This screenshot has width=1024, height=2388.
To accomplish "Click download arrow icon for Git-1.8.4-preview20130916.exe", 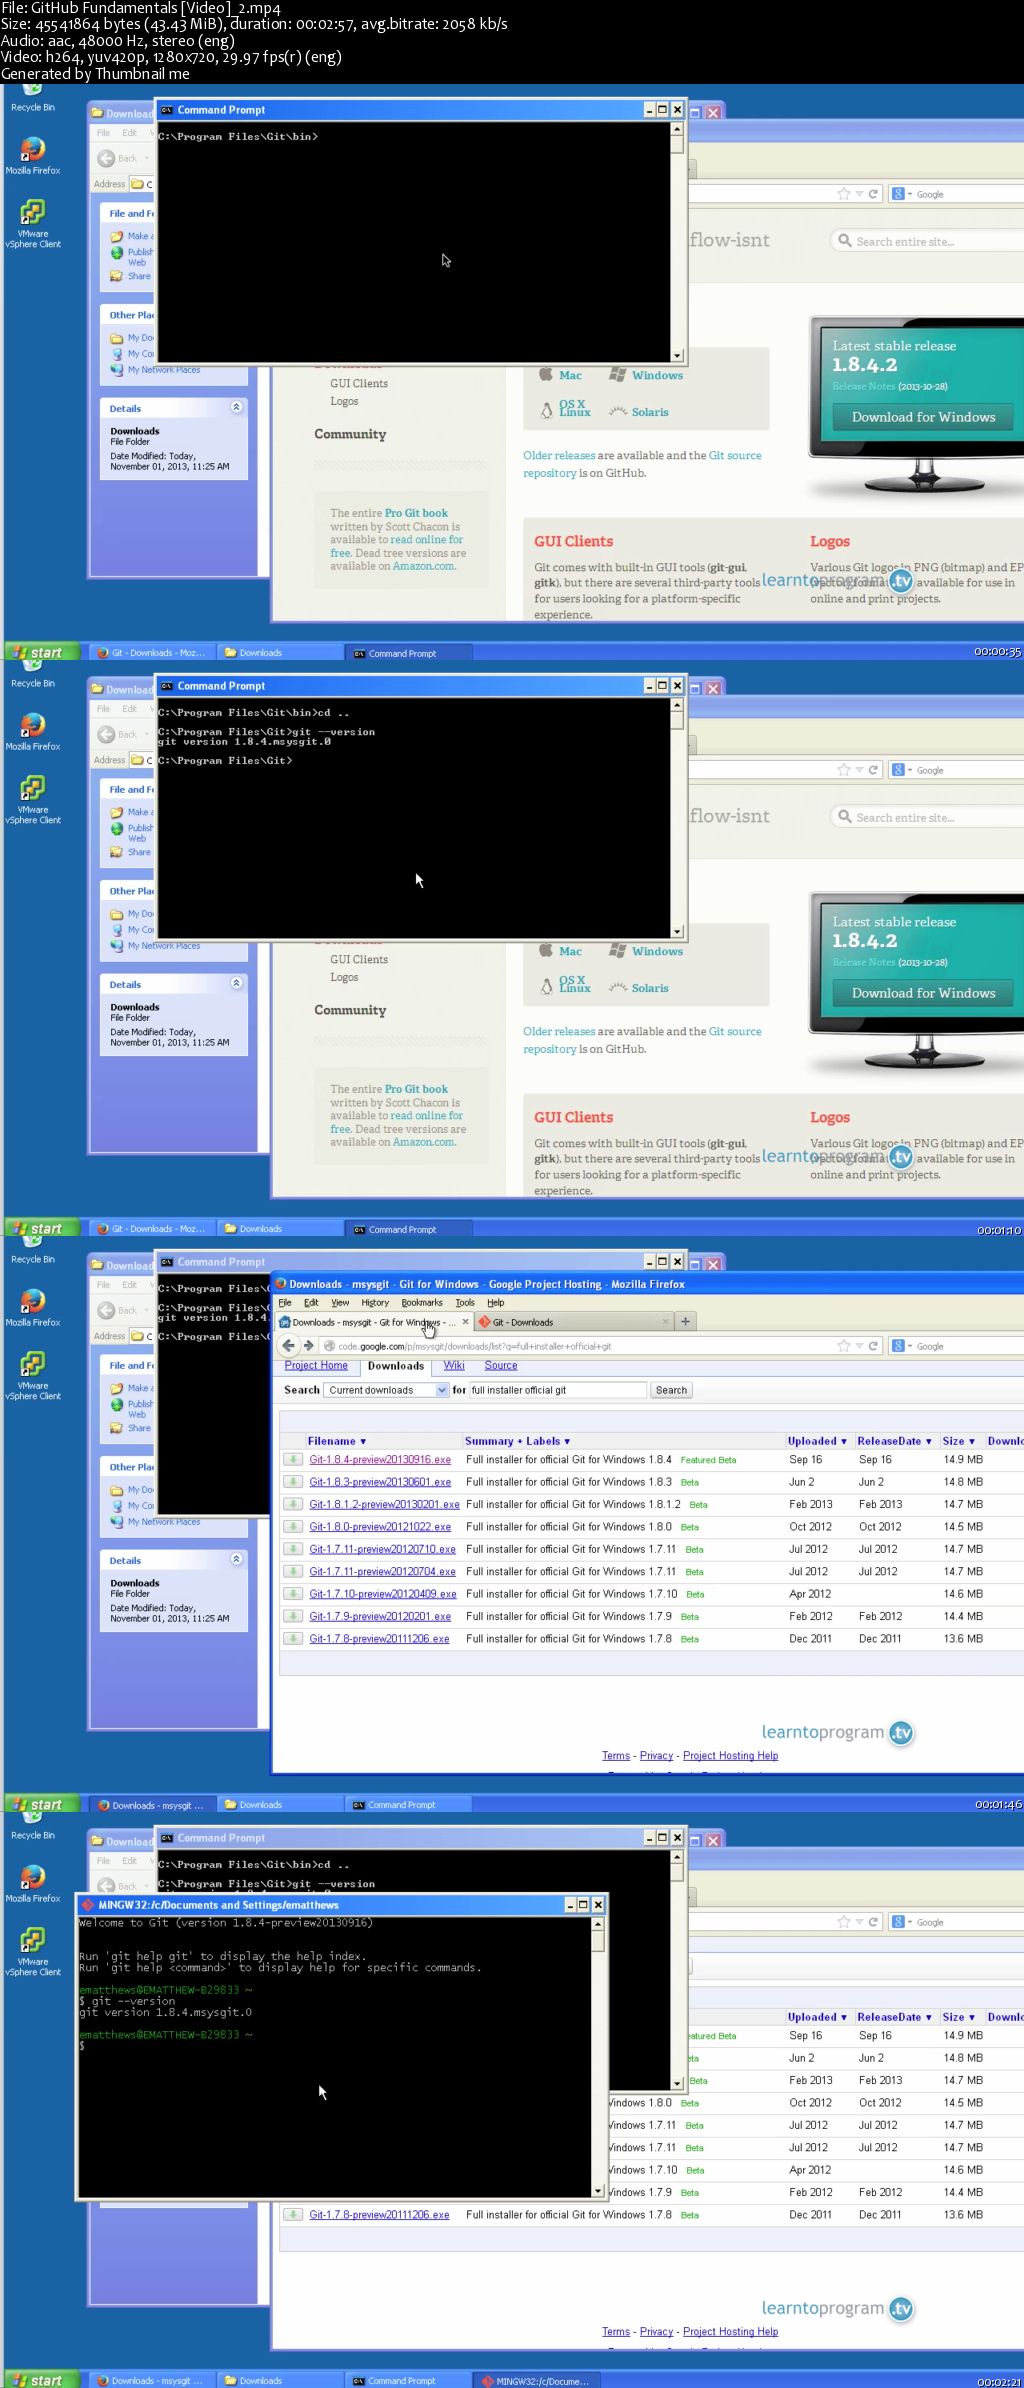I will pyautogui.click(x=293, y=1460).
